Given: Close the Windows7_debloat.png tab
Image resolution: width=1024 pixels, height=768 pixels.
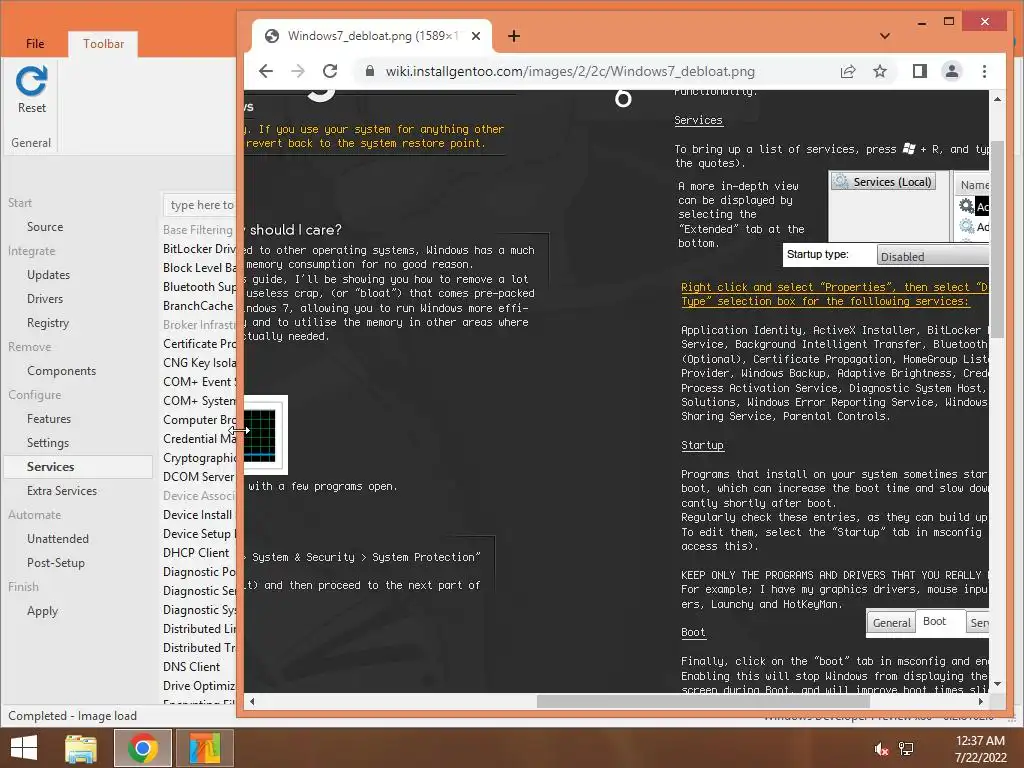Looking at the screenshot, I should [476, 36].
